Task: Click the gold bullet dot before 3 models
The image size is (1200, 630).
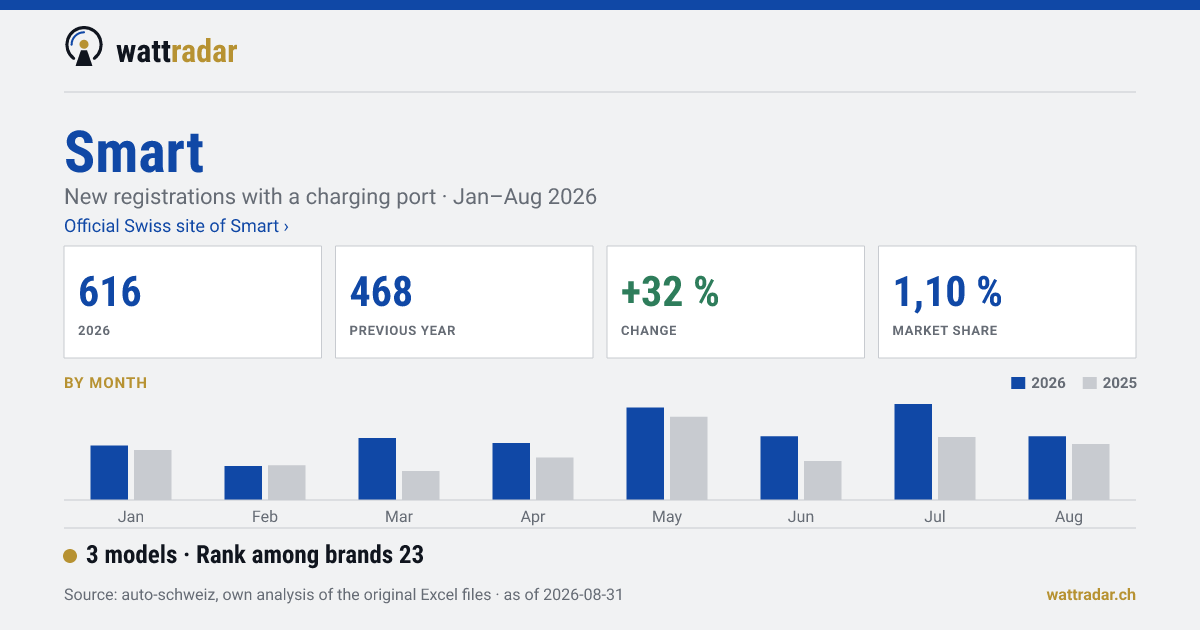Action: [x=70, y=556]
